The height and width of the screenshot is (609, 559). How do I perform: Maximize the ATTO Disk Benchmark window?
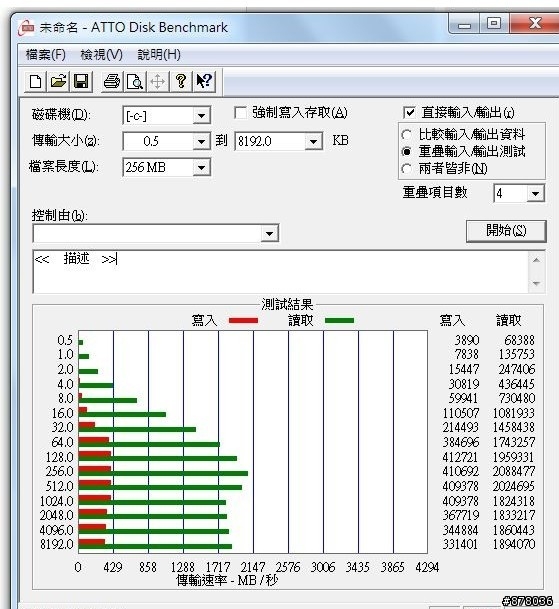[x=494, y=24]
